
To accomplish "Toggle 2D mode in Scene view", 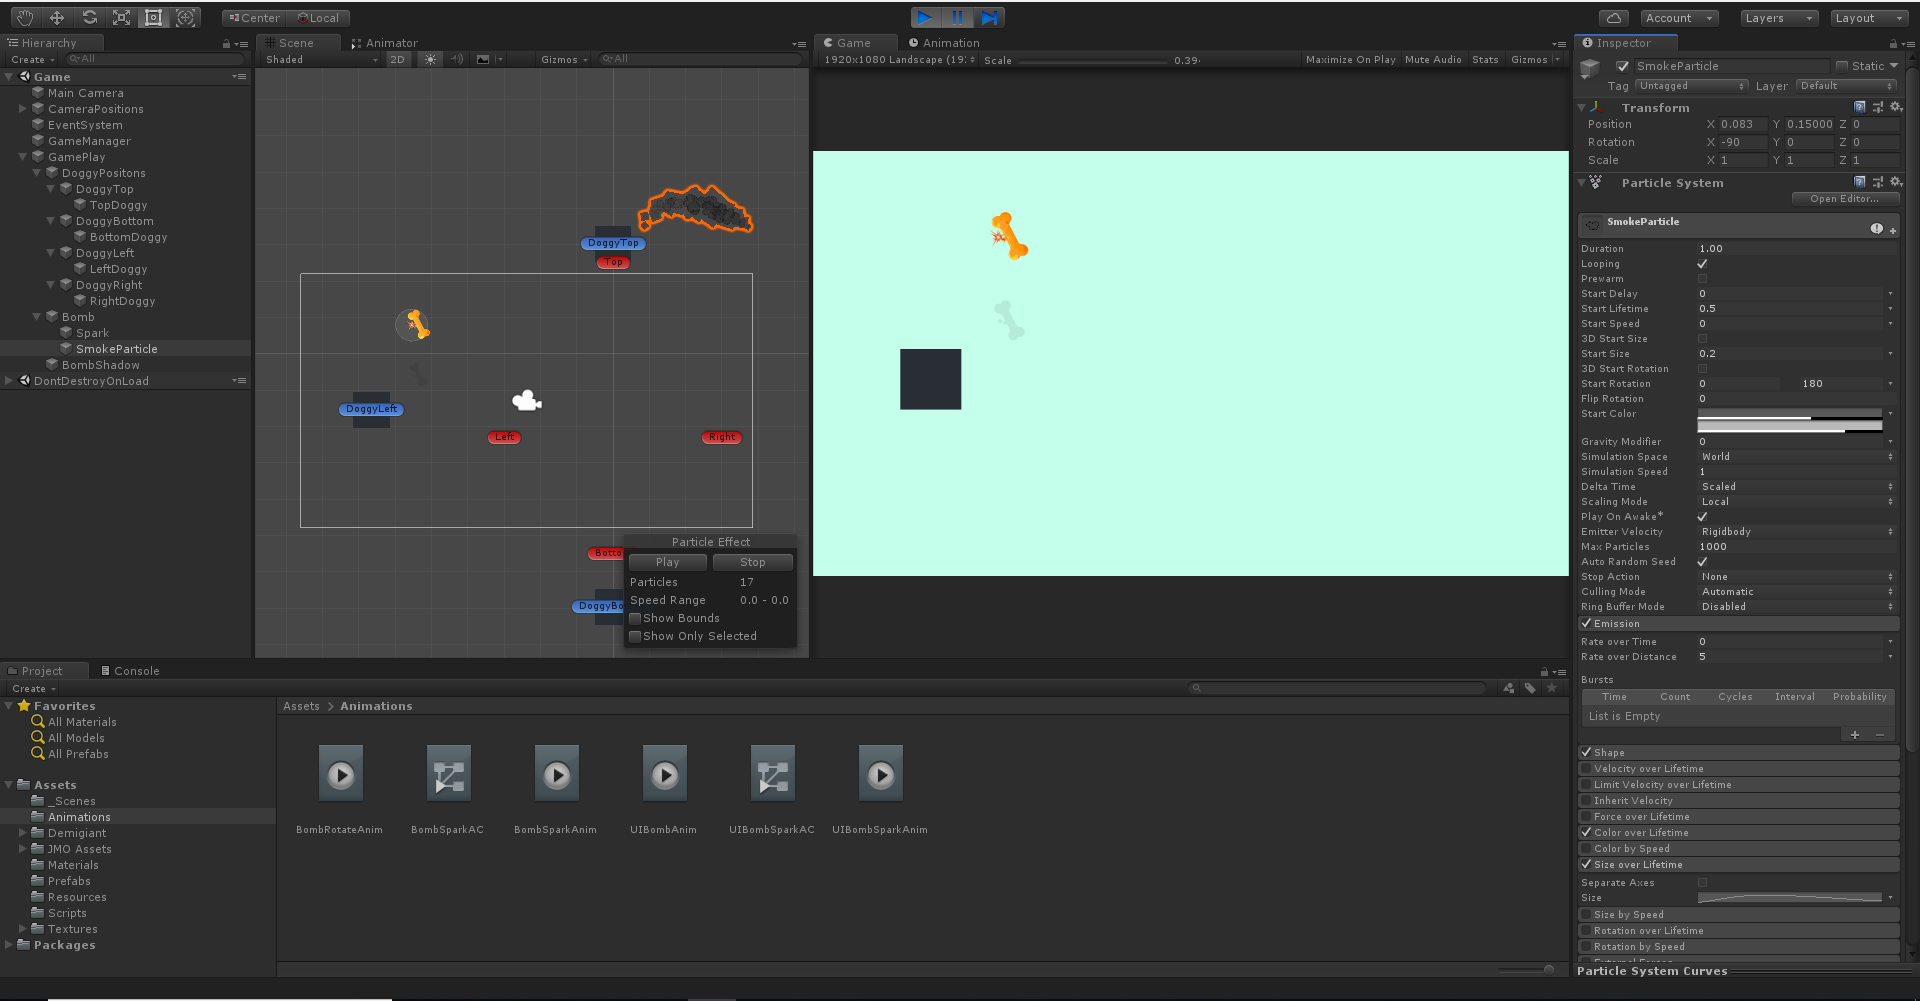I will click(397, 59).
